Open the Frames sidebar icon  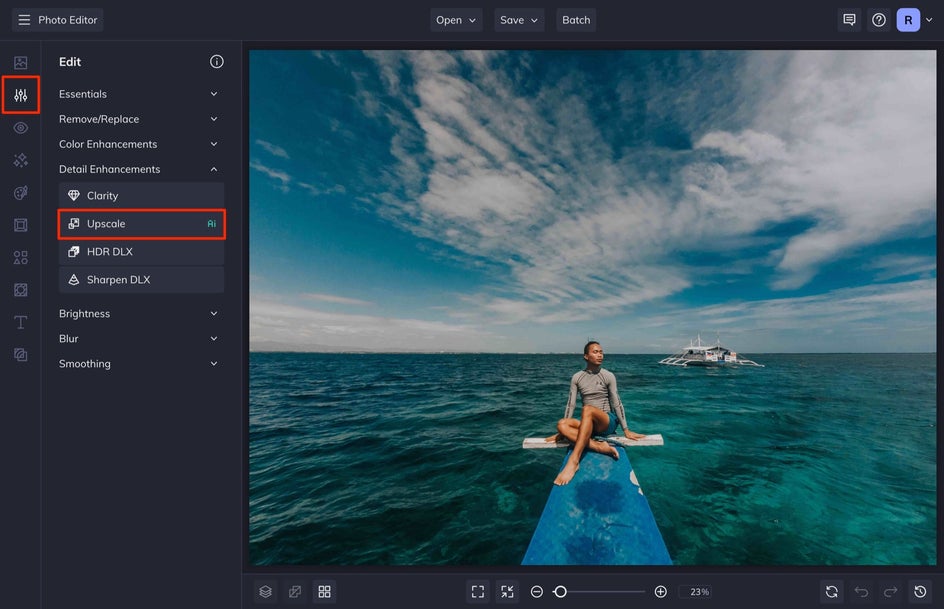click(x=20, y=225)
